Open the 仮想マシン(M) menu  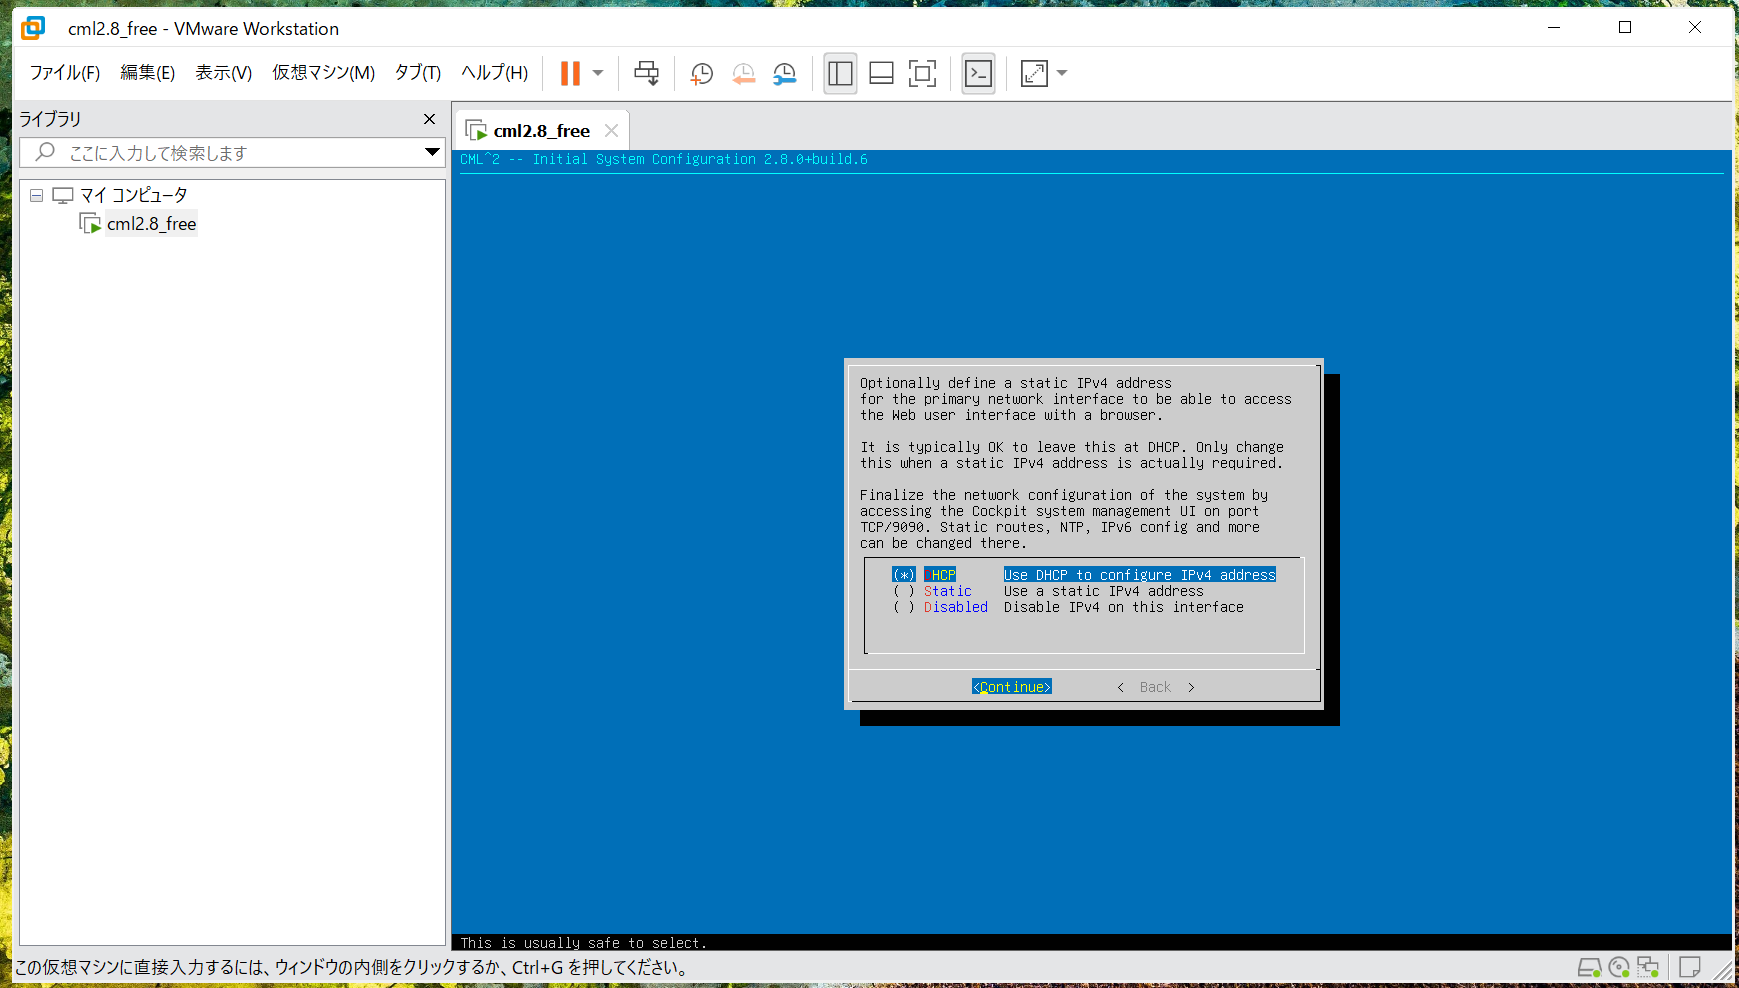tap(323, 73)
